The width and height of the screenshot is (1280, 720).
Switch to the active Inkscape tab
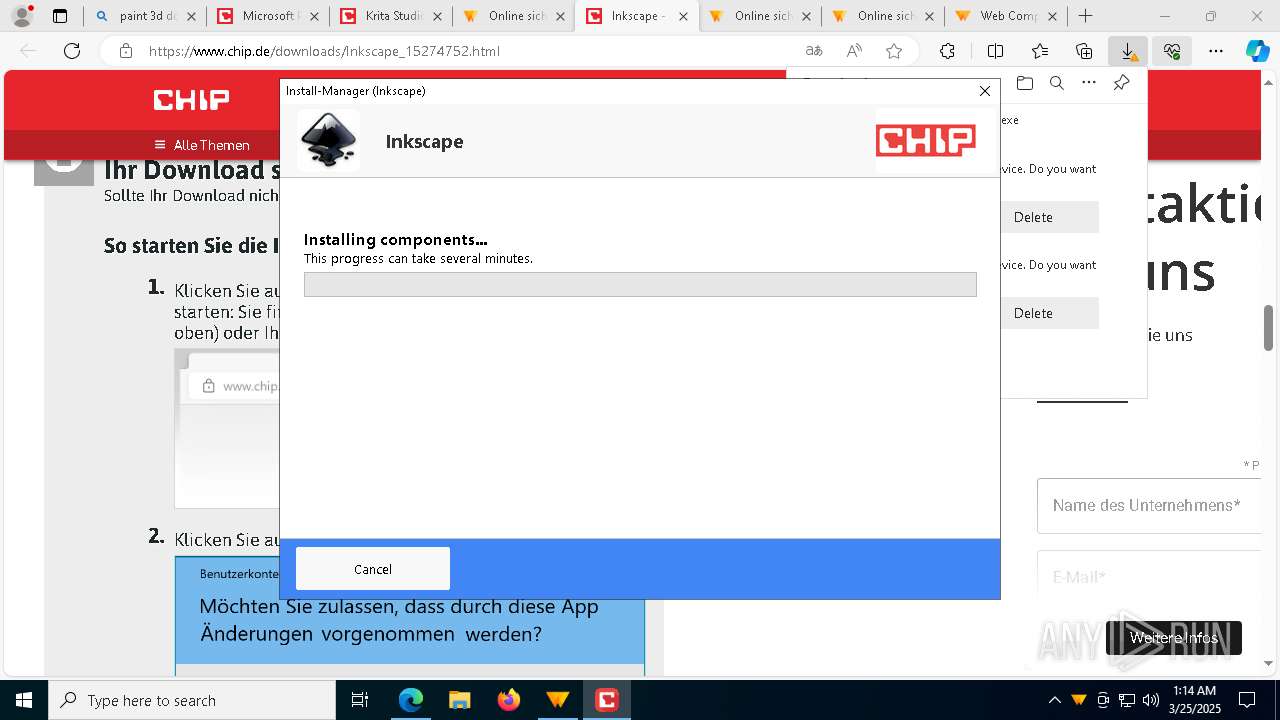(638, 16)
